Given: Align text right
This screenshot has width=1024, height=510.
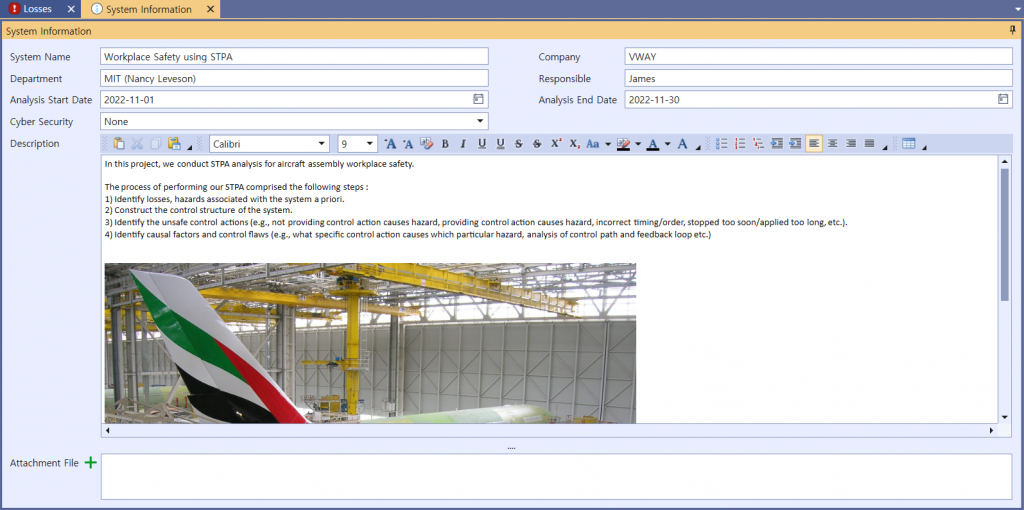Looking at the screenshot, I should [851, 144].
